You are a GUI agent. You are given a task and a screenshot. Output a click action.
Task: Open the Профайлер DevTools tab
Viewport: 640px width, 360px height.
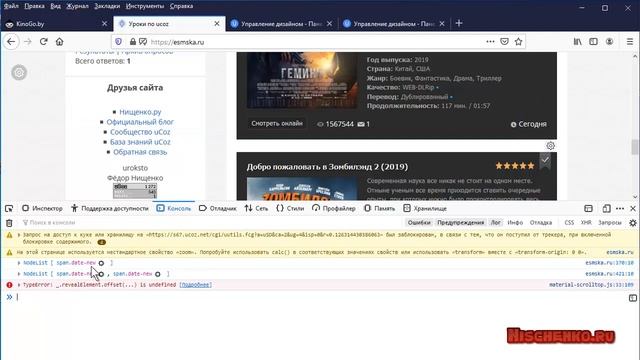[334, 209]
